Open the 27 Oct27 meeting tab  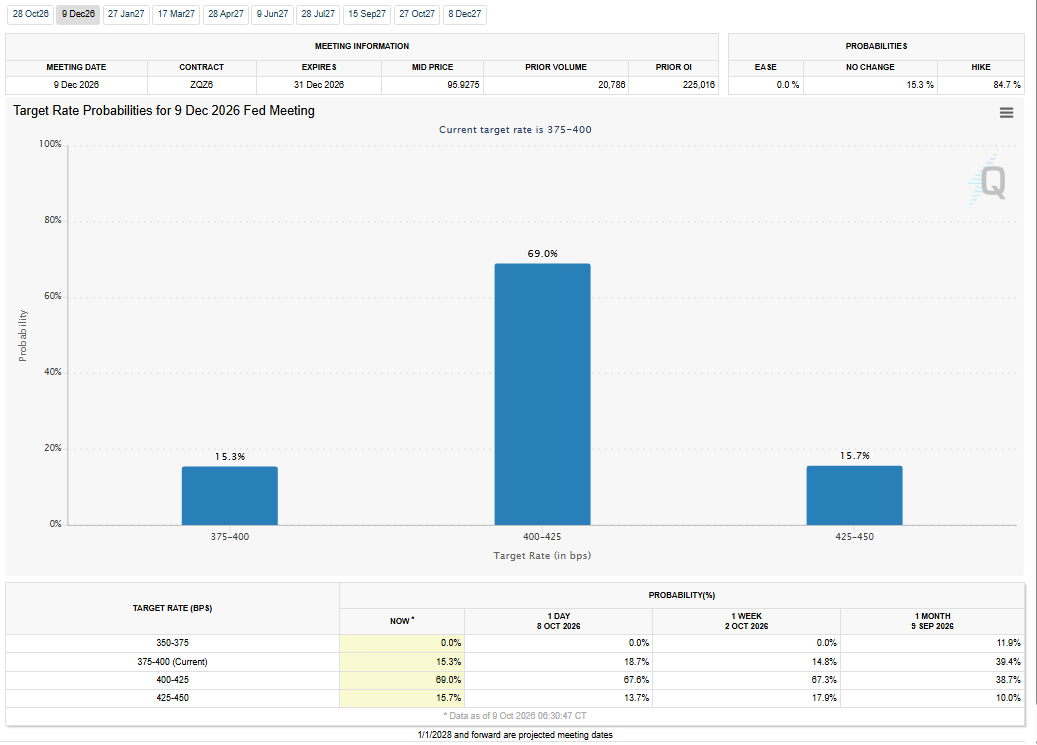417,14
